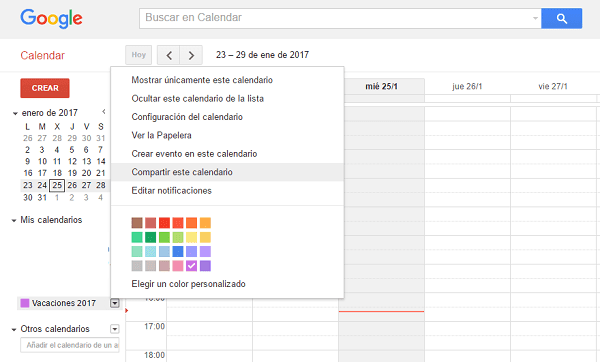This screenshot has height=362, width=600.
Task: Click the mini calendar previous month arrow
Action: pos(104,112)
